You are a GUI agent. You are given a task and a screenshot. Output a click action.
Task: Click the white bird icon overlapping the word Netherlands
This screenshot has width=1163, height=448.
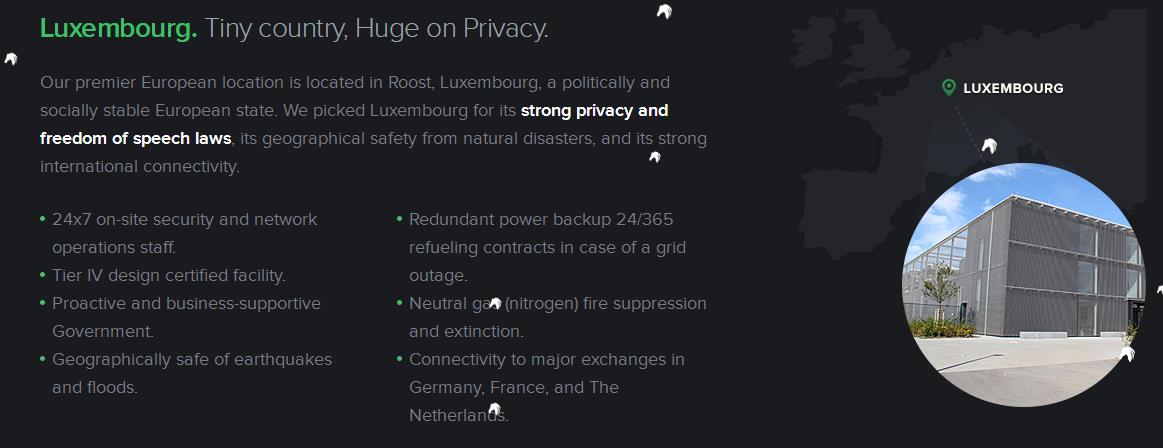pyautogui.click(x=495, y=410)
